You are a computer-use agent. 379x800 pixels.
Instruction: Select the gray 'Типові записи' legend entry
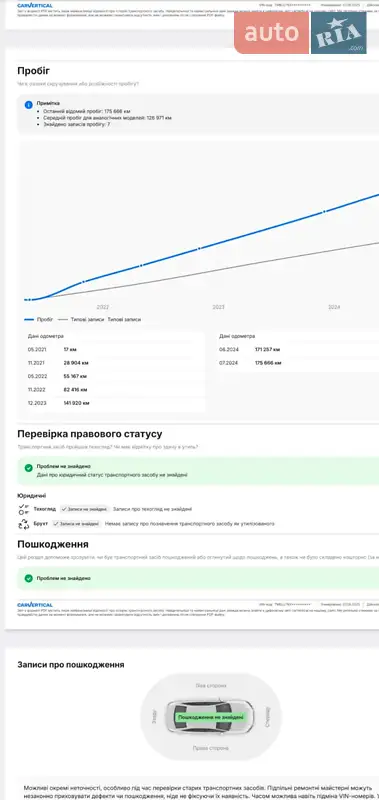tap(81, 319)
